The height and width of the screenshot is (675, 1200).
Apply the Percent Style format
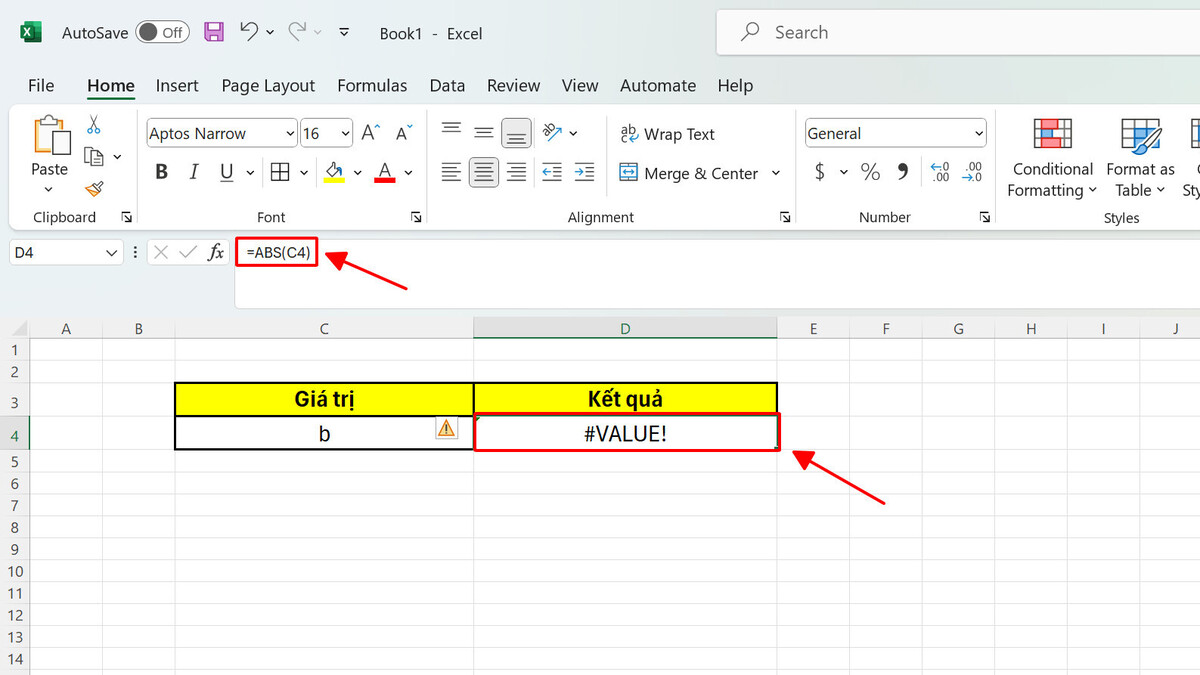click(870, 171)
